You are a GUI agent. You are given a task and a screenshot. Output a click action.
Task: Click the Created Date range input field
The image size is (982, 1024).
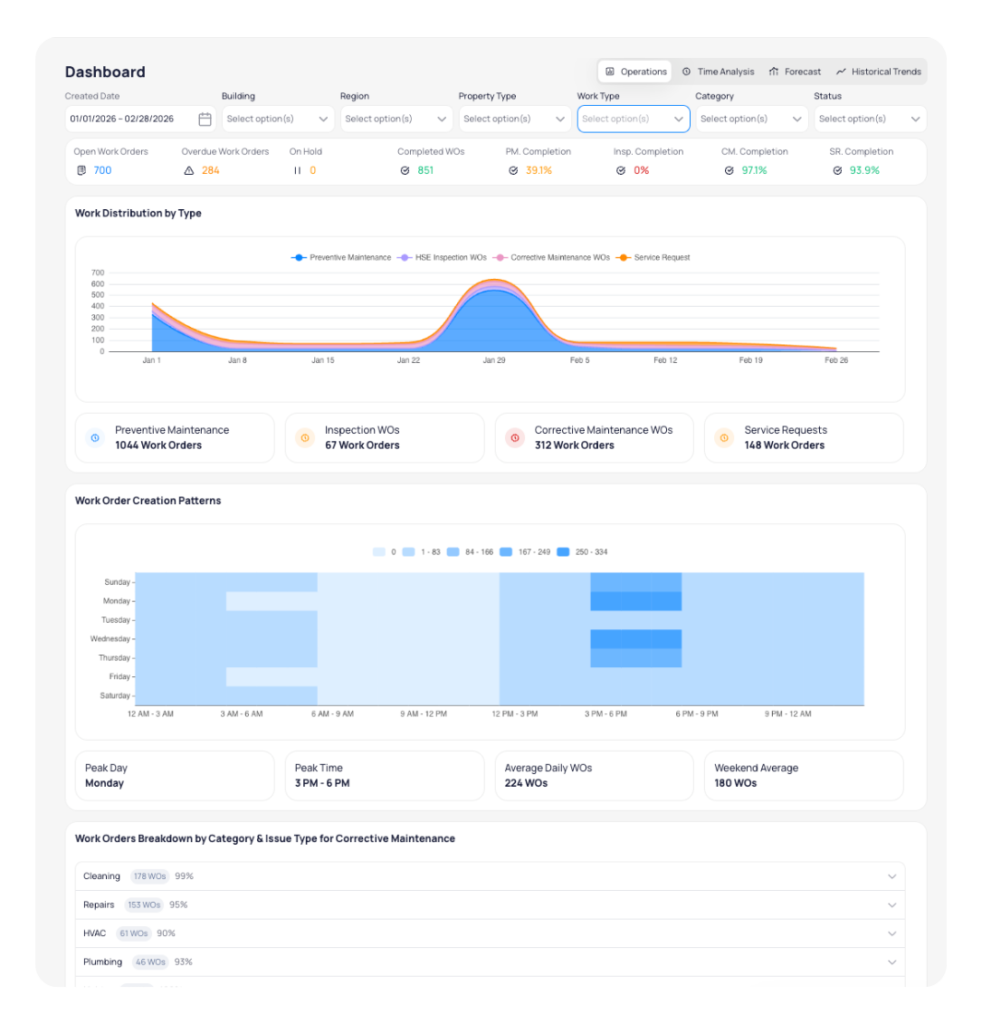click(x=130, y=119)
